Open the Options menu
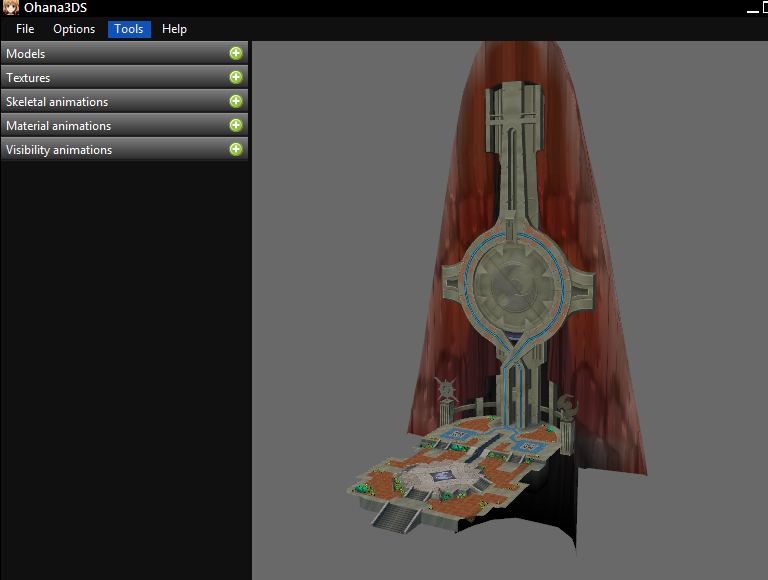768x580 pixels. 74,29
